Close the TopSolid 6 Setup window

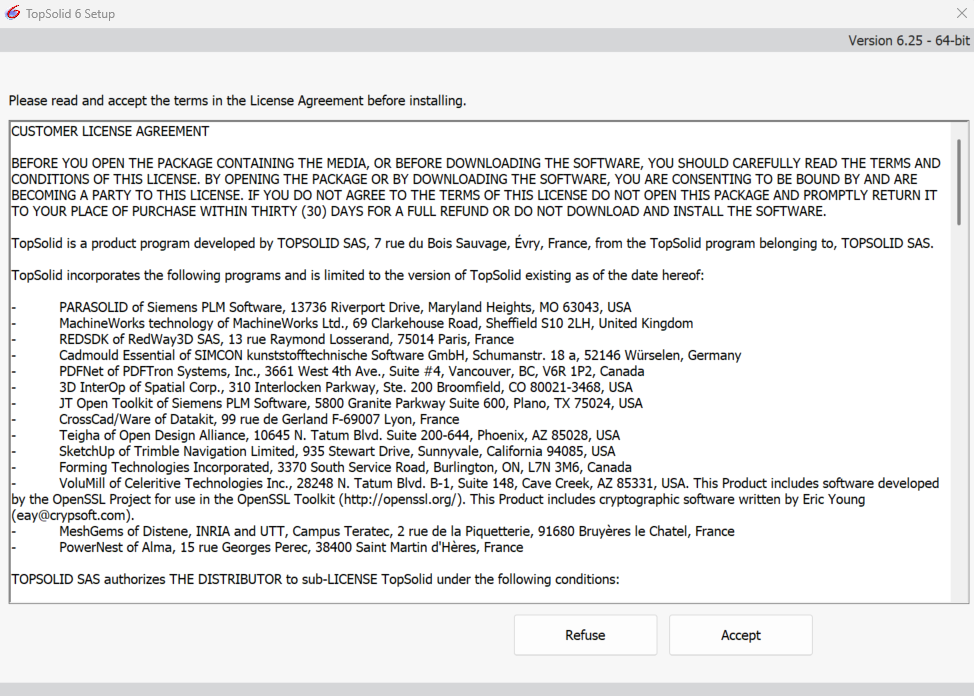click(961, 13)
